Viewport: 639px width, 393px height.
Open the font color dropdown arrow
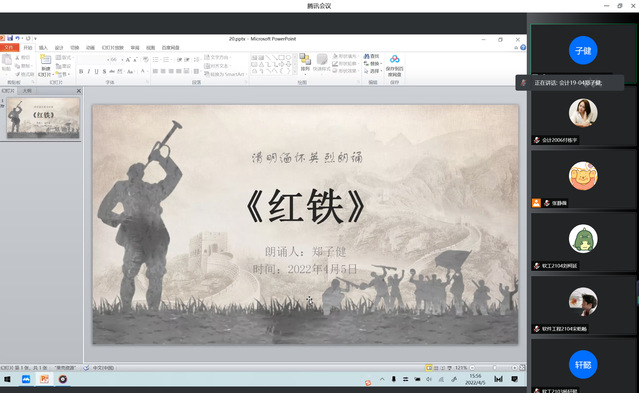pyautogui.click(x=147, y=72)
